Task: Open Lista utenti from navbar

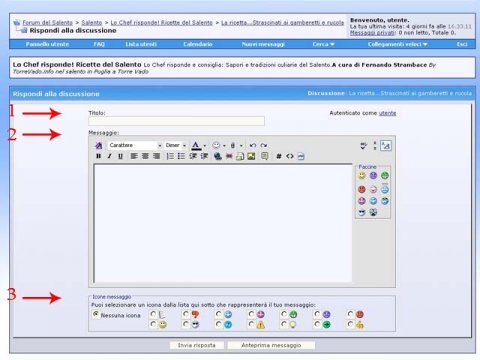Action: tap(141, 44)
